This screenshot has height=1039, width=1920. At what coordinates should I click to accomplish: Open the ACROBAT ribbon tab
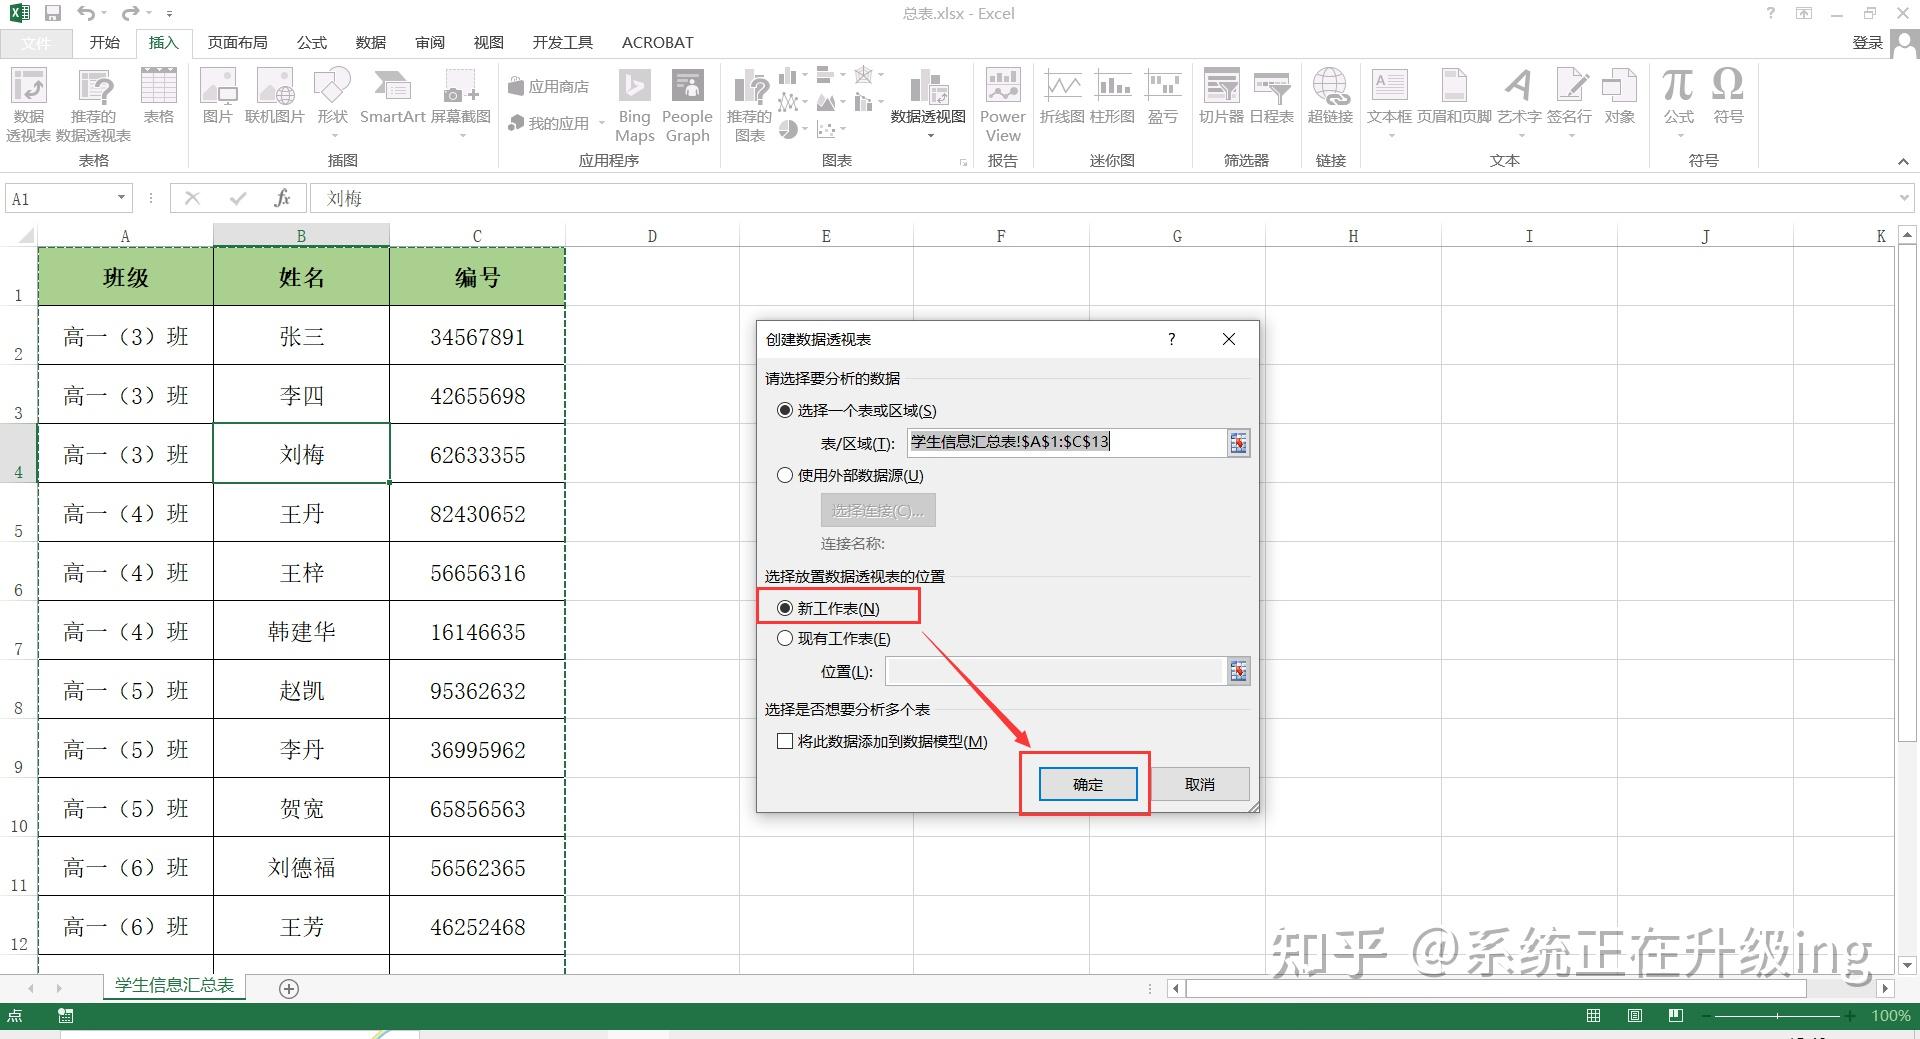pos(656,42)
